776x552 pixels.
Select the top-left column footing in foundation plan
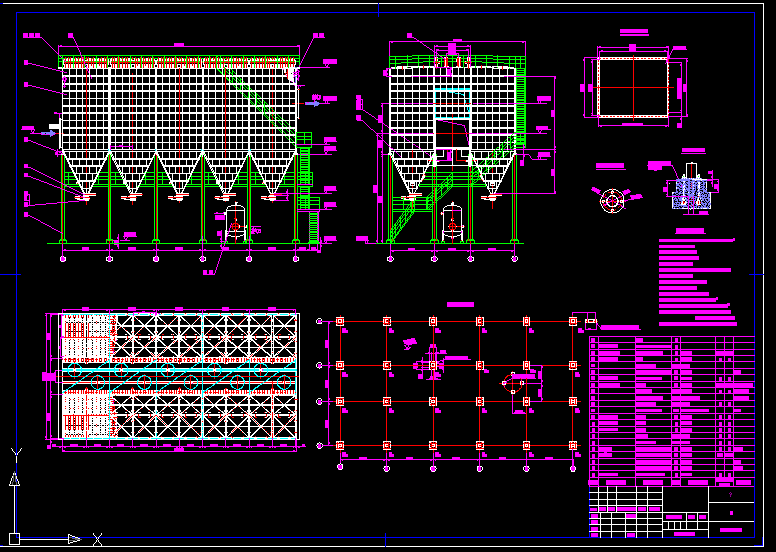tap(340, 321)
